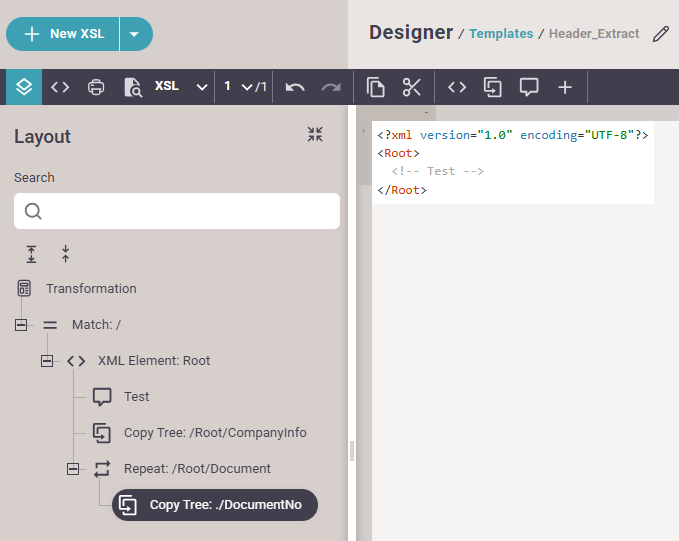Click the layers icon in toolbar

[x=24, y=87]
